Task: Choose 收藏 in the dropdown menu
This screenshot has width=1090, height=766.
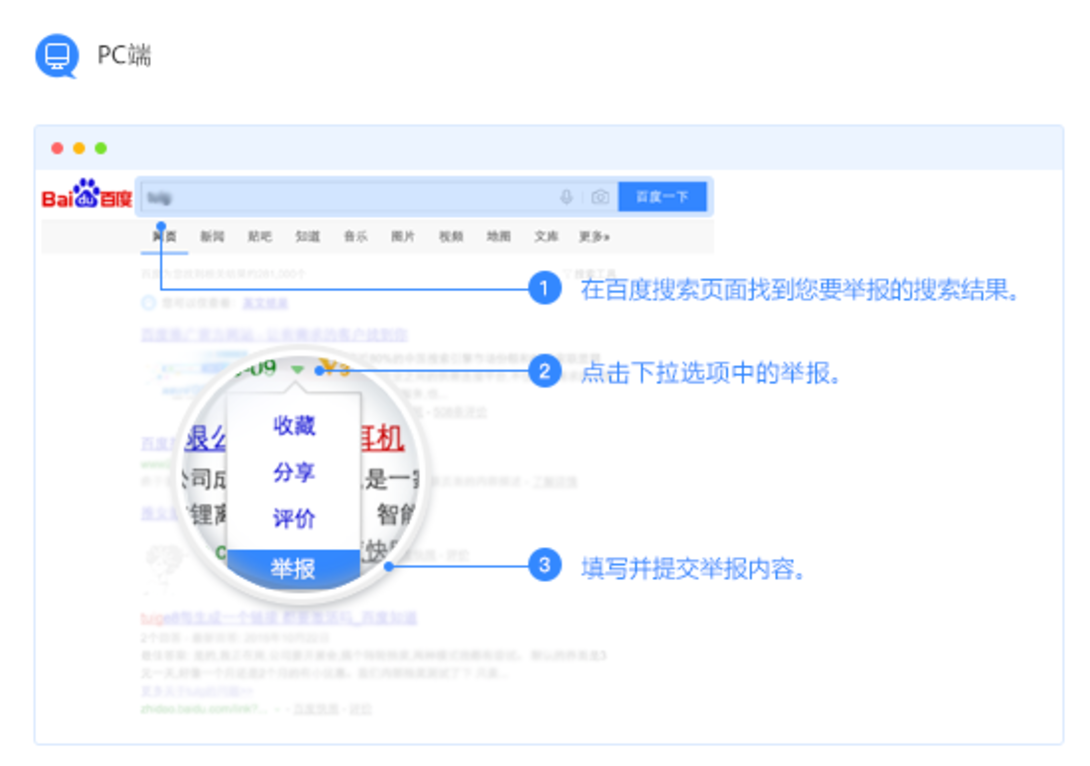Action: pyautogui.click(x=294, y=425)
